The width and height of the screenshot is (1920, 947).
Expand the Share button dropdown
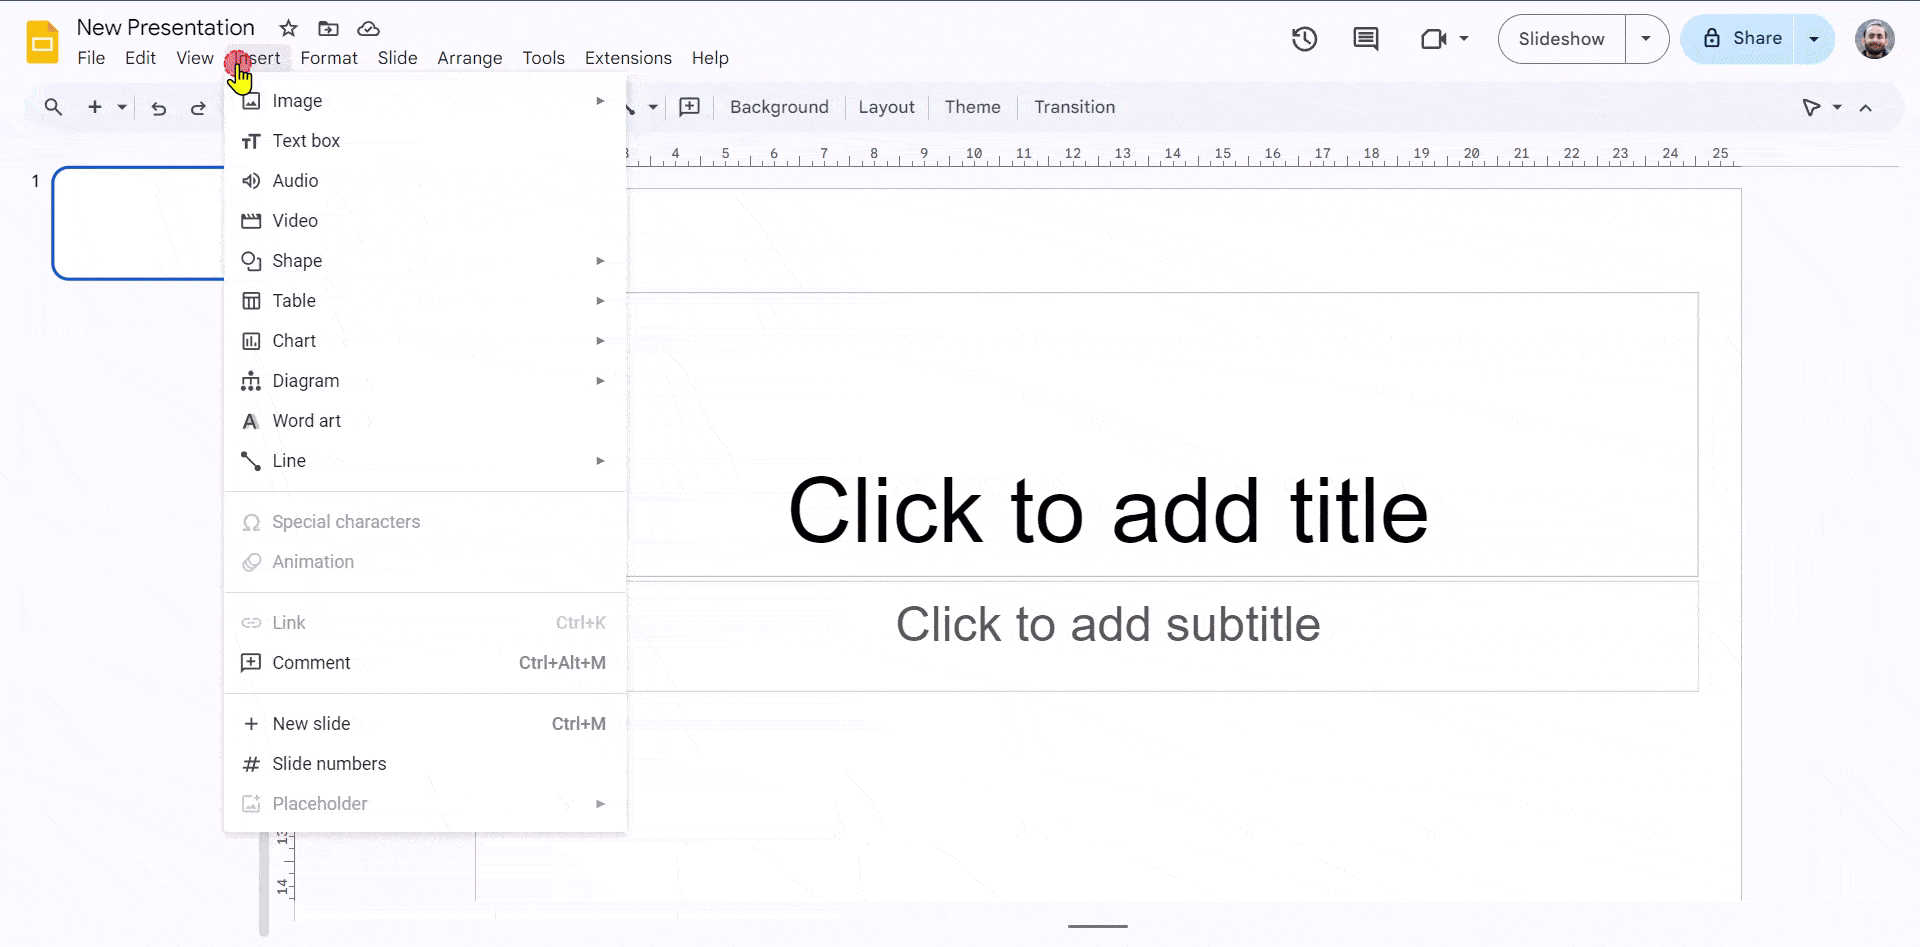(x=1812, y=39)
